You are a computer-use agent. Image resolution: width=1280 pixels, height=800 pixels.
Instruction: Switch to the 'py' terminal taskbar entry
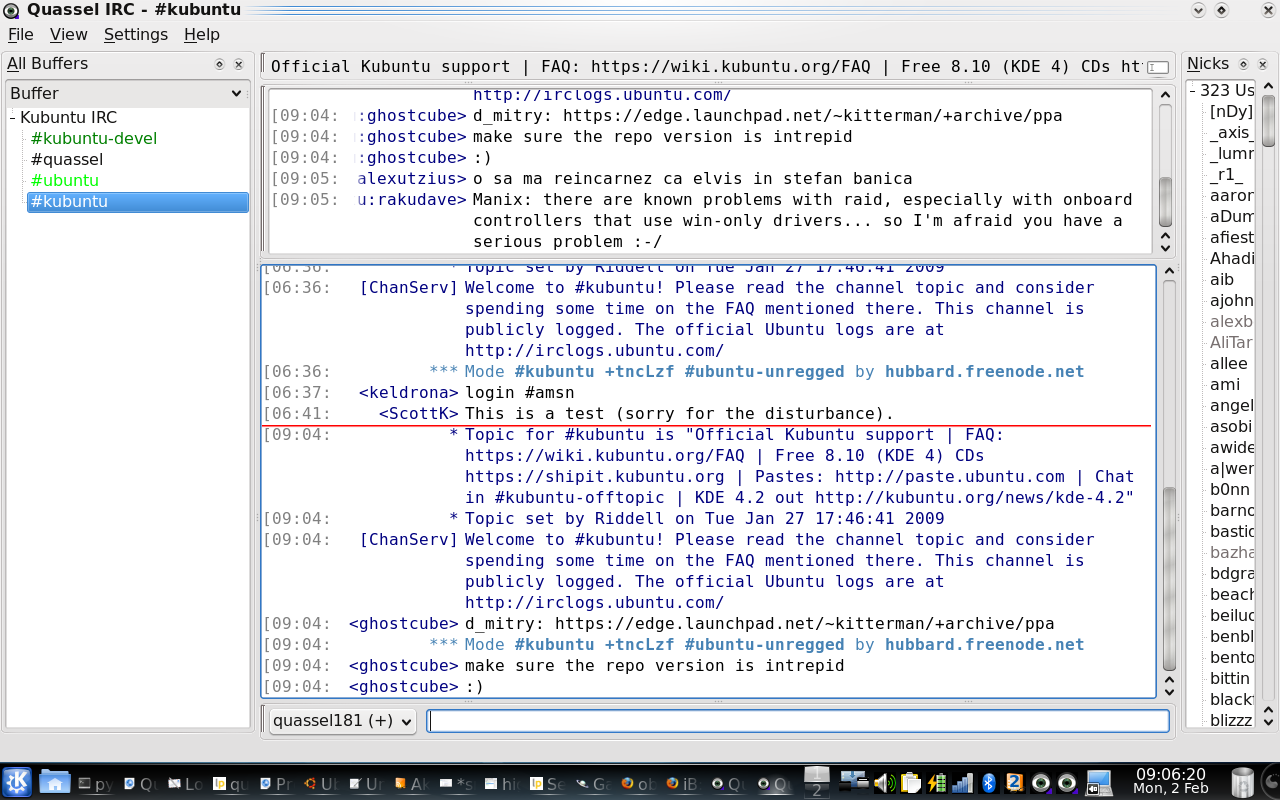[95, 783]
